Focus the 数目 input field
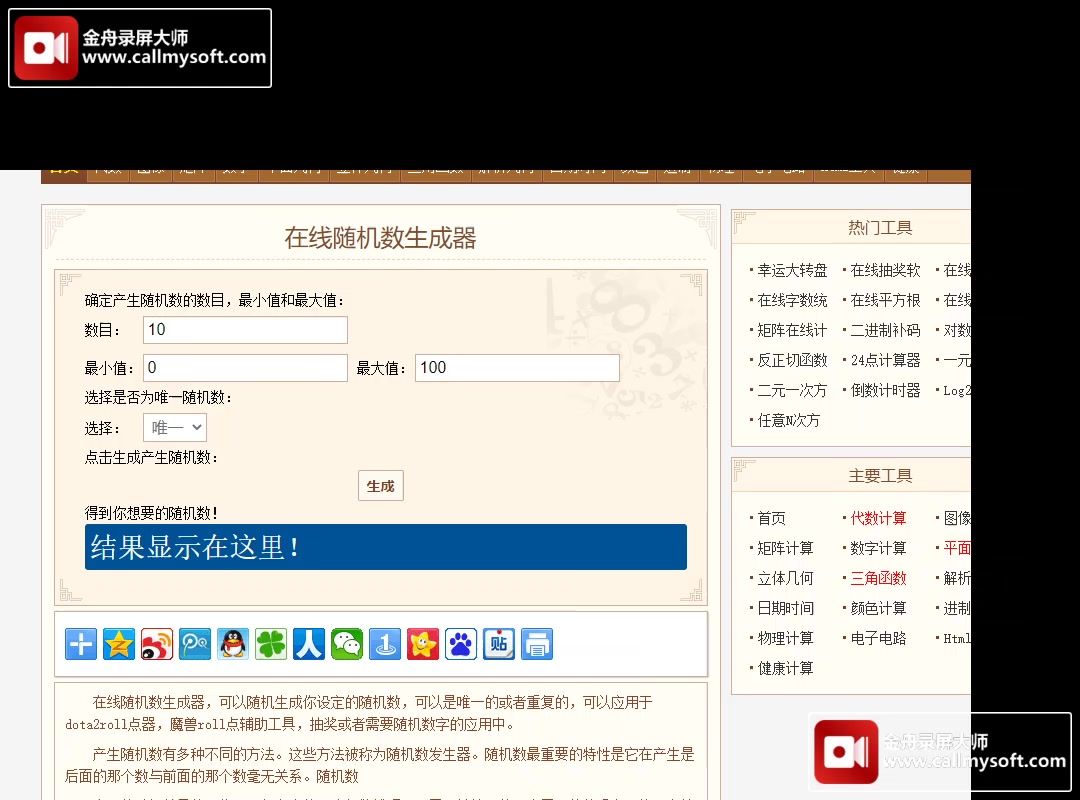1080x800 pixels. point(245,330)
